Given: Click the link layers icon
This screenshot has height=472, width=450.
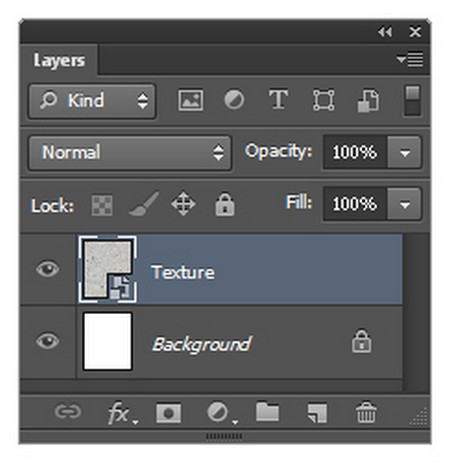Looking at the screenshot, I should (x=67, y=412).
